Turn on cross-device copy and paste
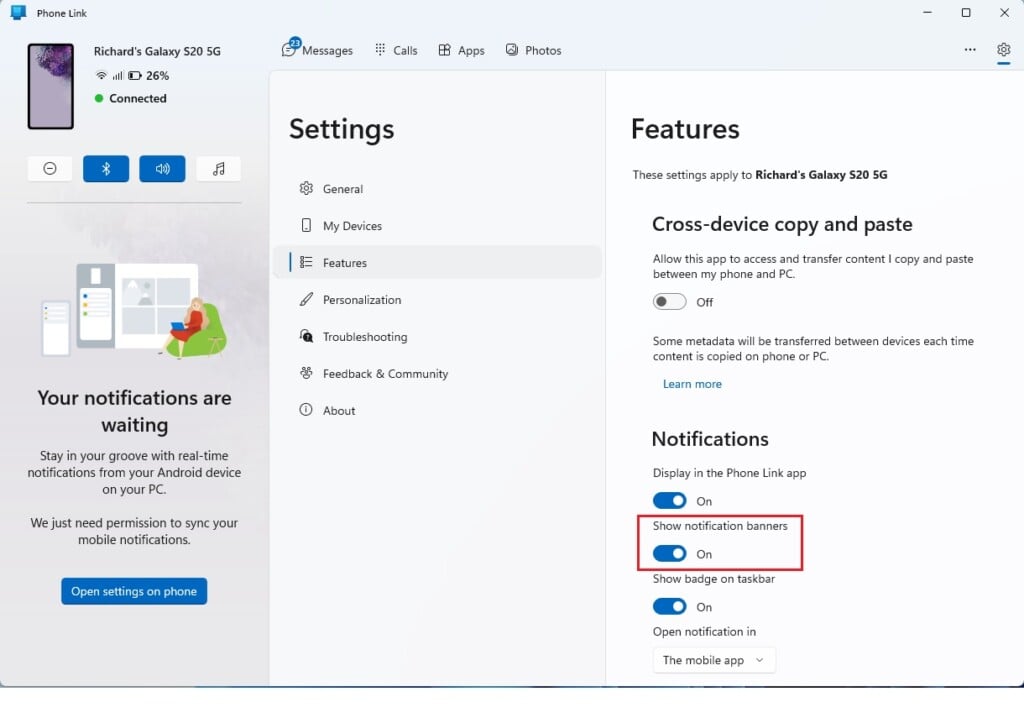Screen dimensions: 1024x723 (669, 302)
